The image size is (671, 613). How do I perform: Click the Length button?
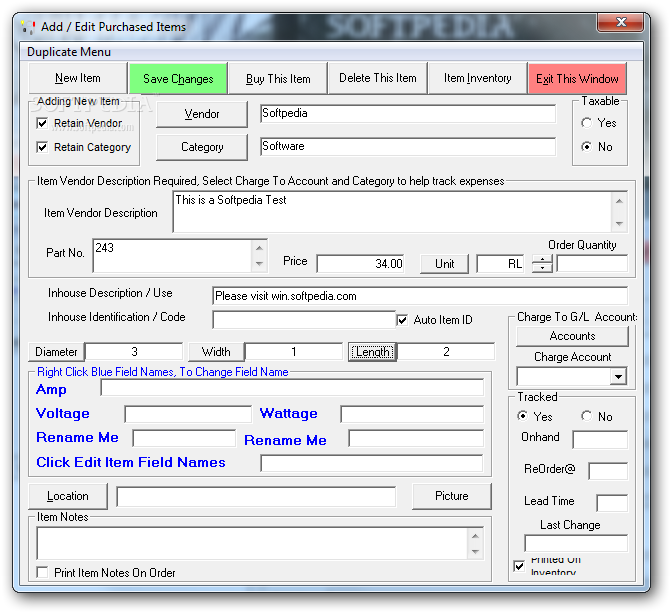372,352
